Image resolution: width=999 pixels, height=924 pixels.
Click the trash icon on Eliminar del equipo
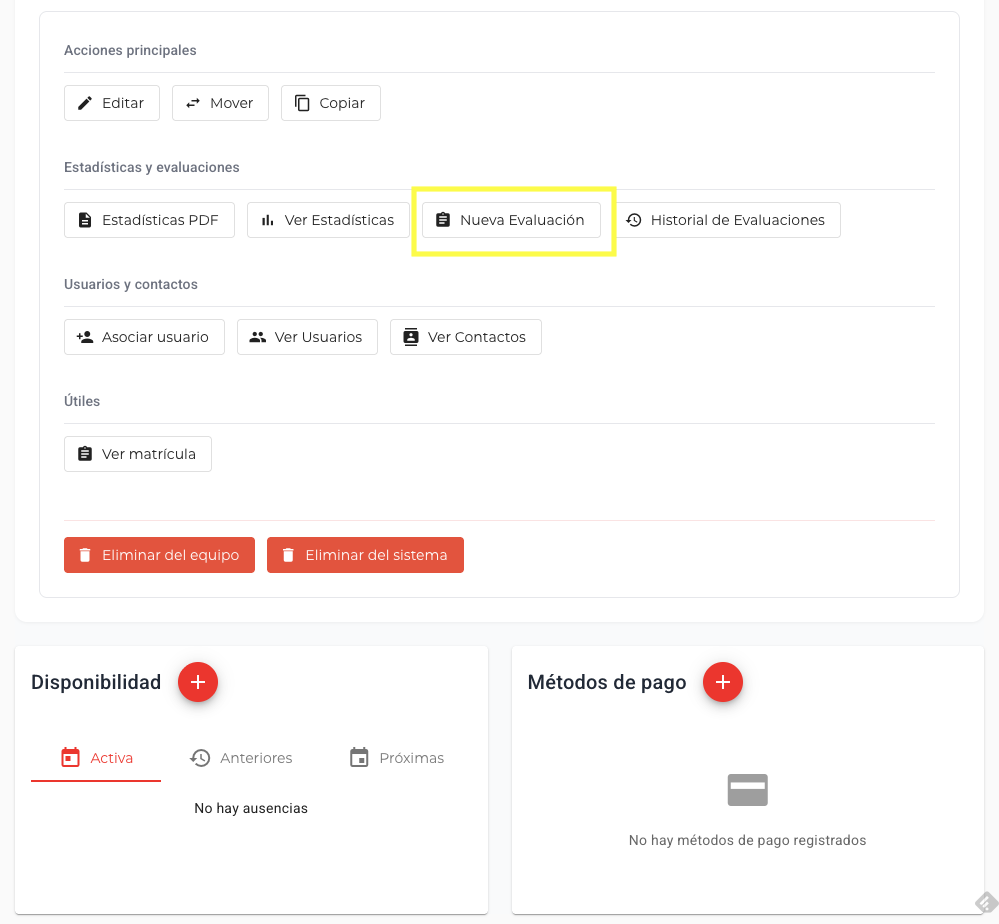(x=84, y=554)
